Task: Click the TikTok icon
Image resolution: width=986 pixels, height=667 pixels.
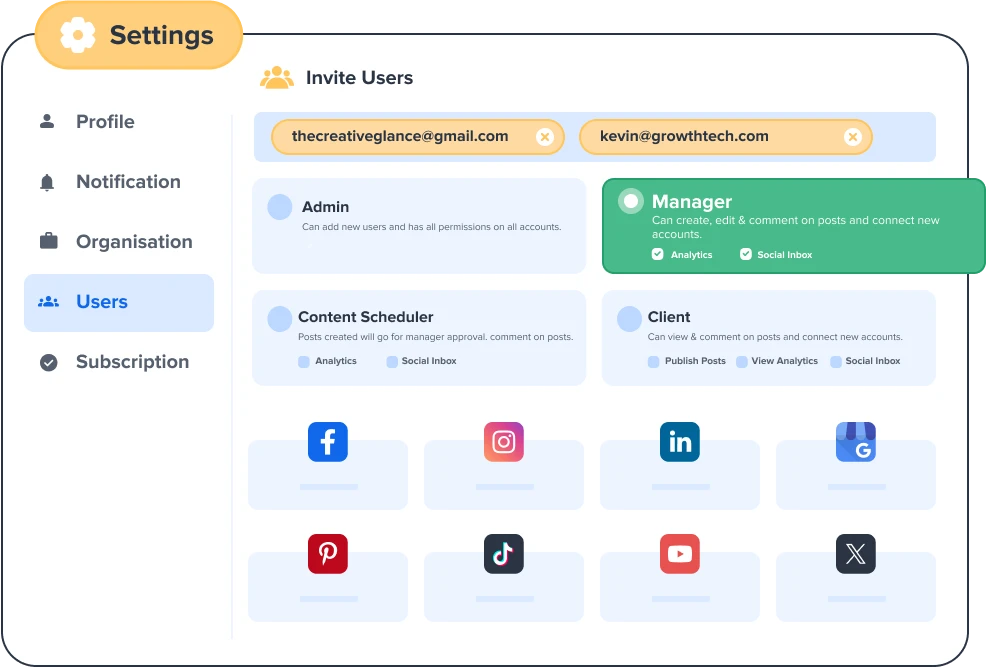Action: click(503, 553)
